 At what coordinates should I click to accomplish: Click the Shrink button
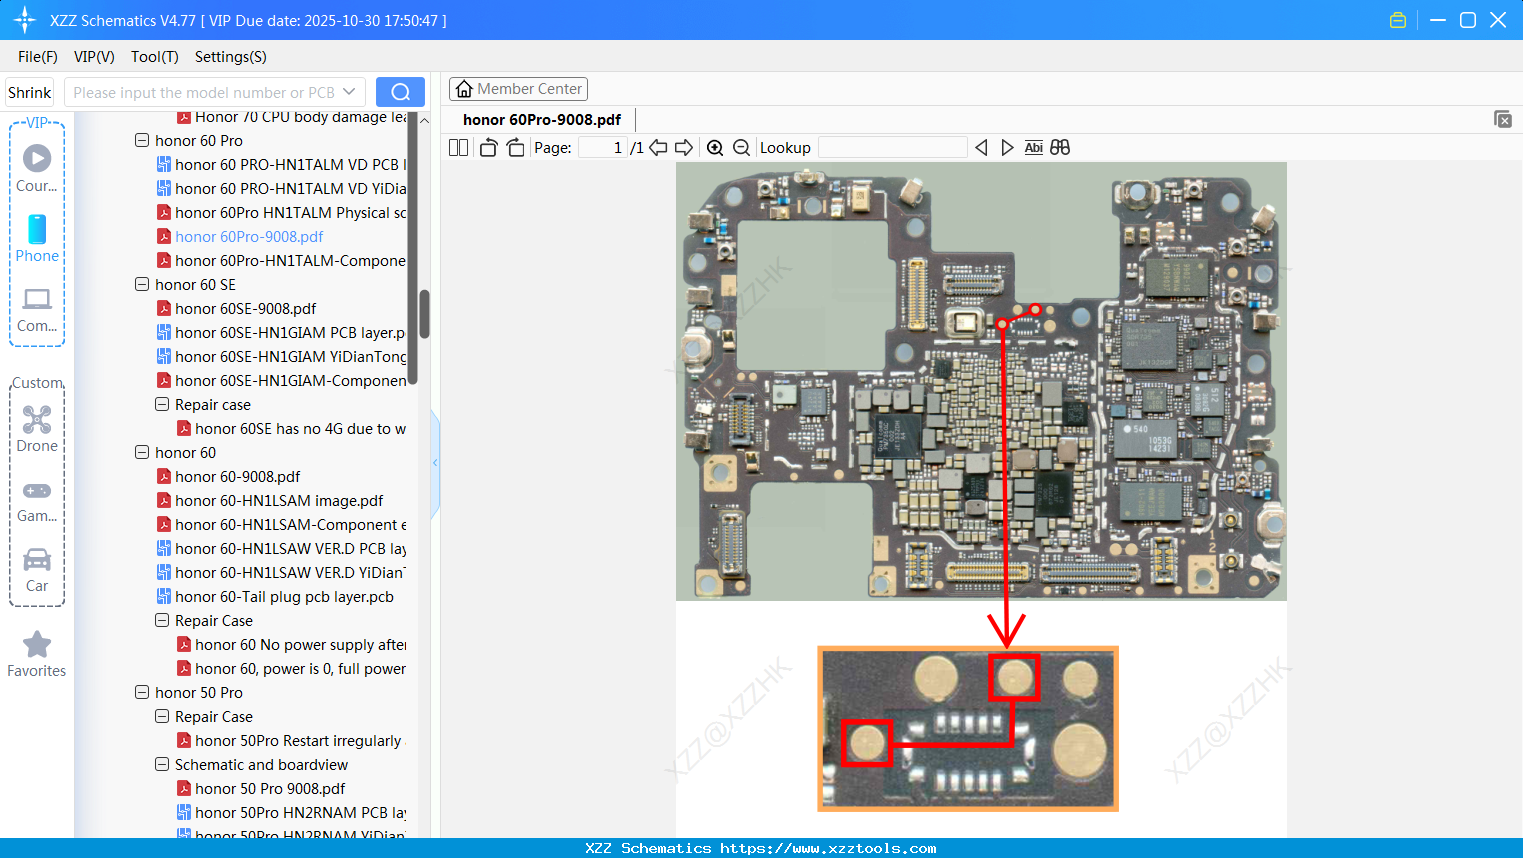30,92
